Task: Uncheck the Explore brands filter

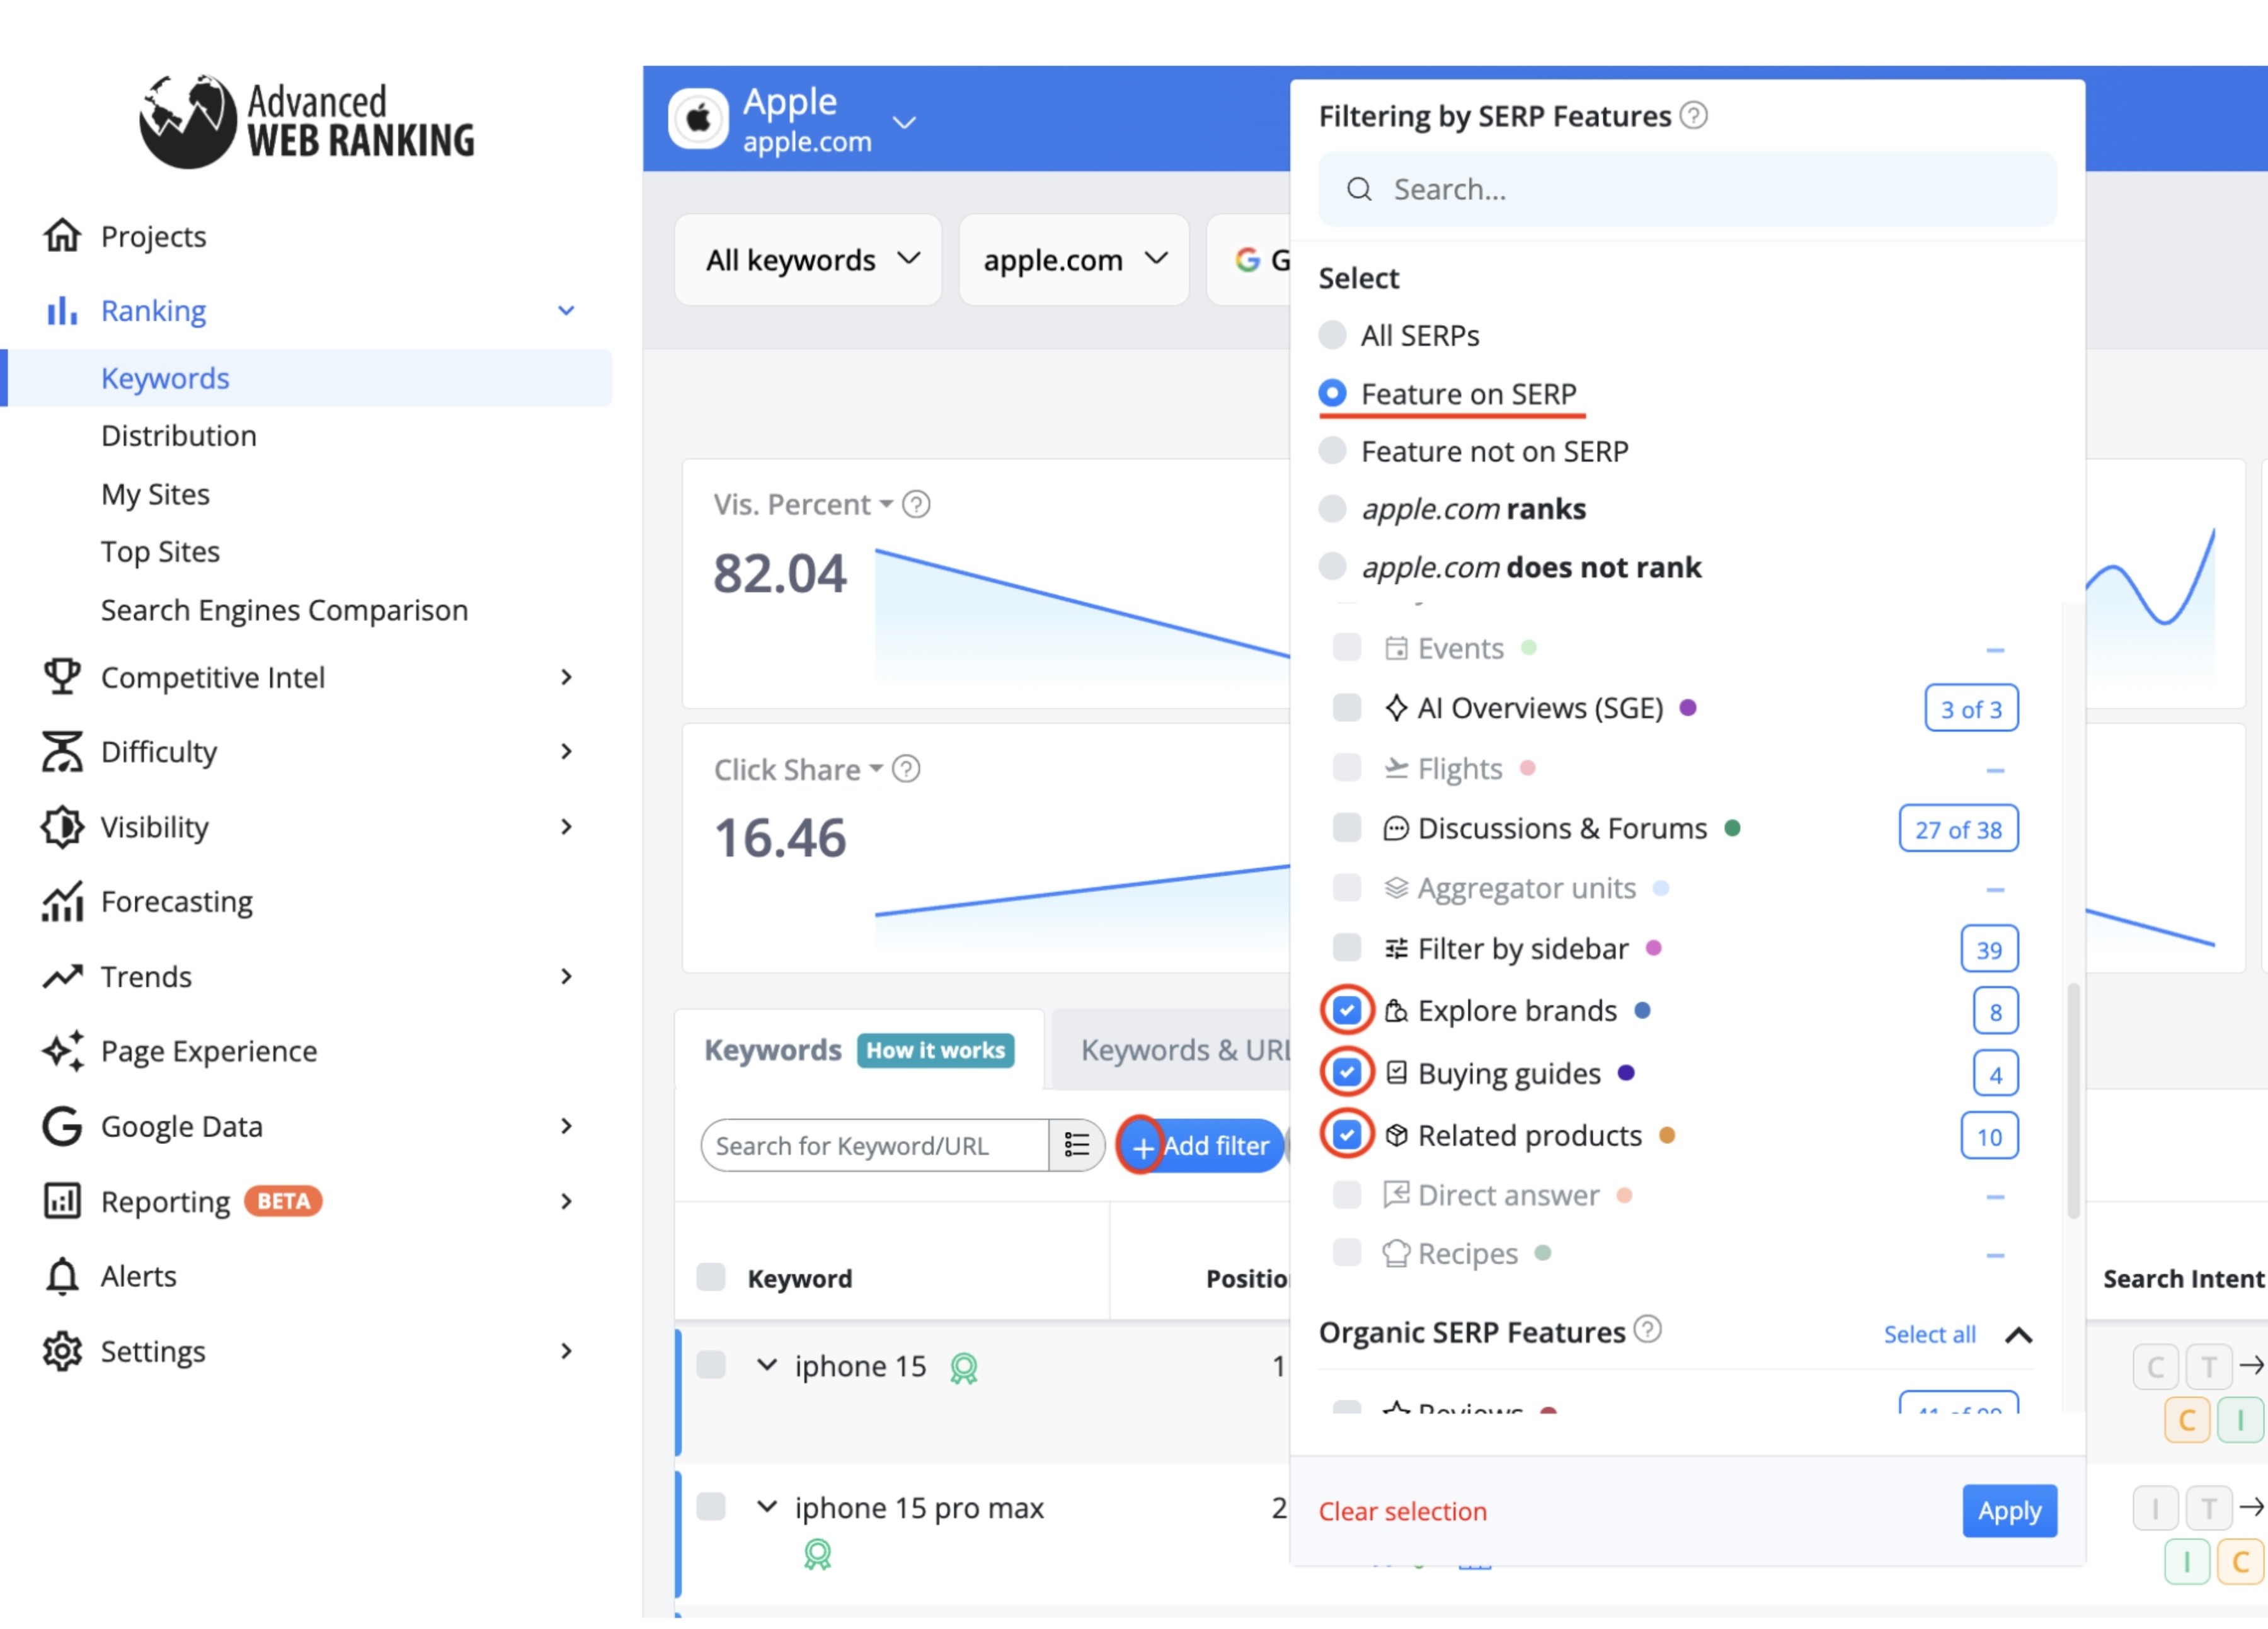Action: click(1347, 1010)
